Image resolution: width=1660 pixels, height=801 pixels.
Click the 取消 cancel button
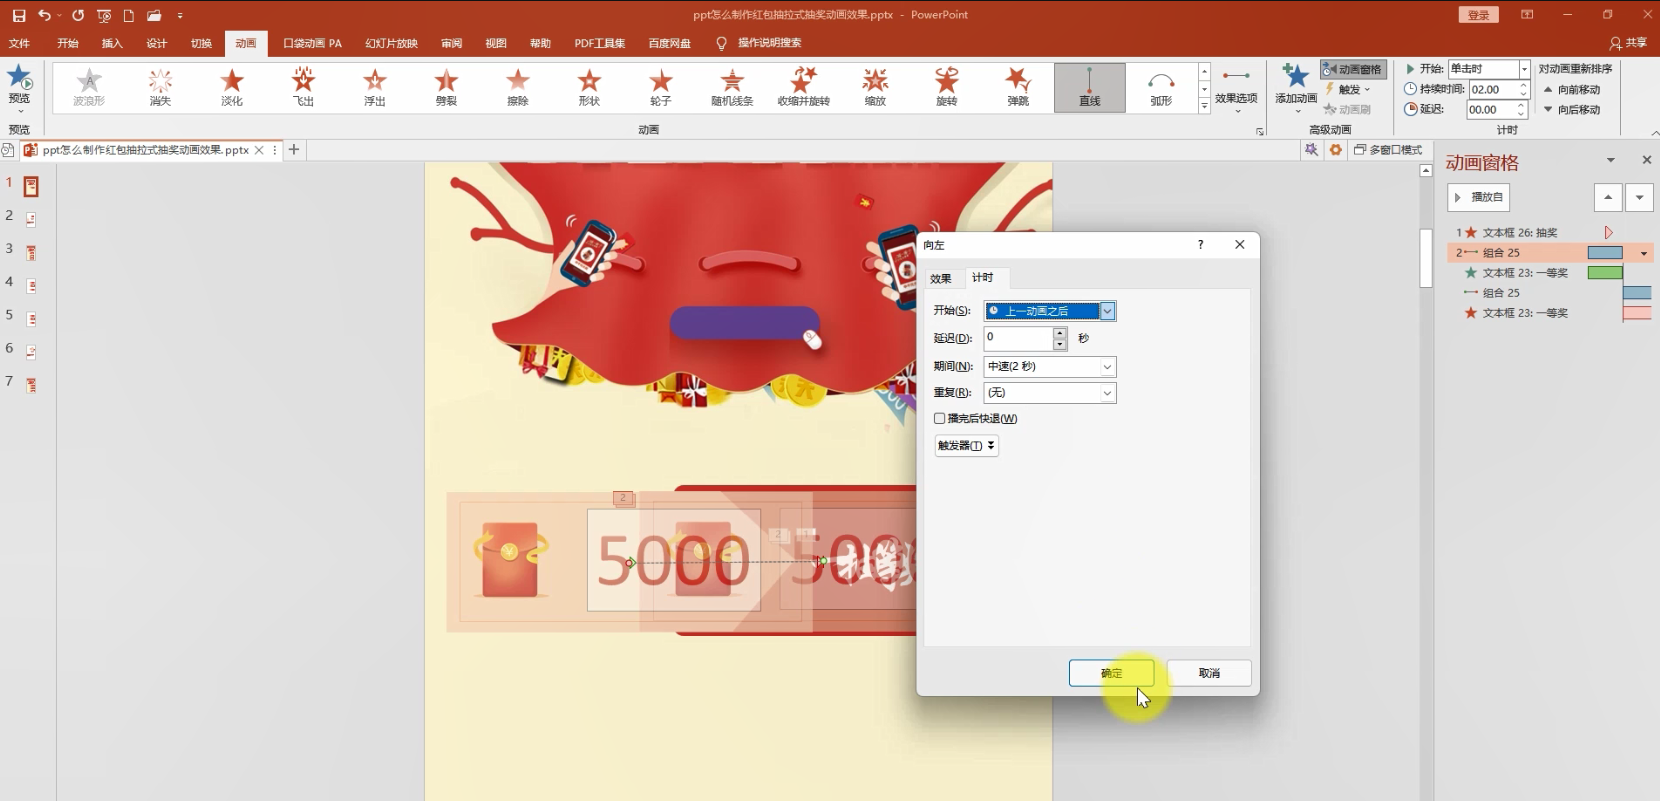1209,673
